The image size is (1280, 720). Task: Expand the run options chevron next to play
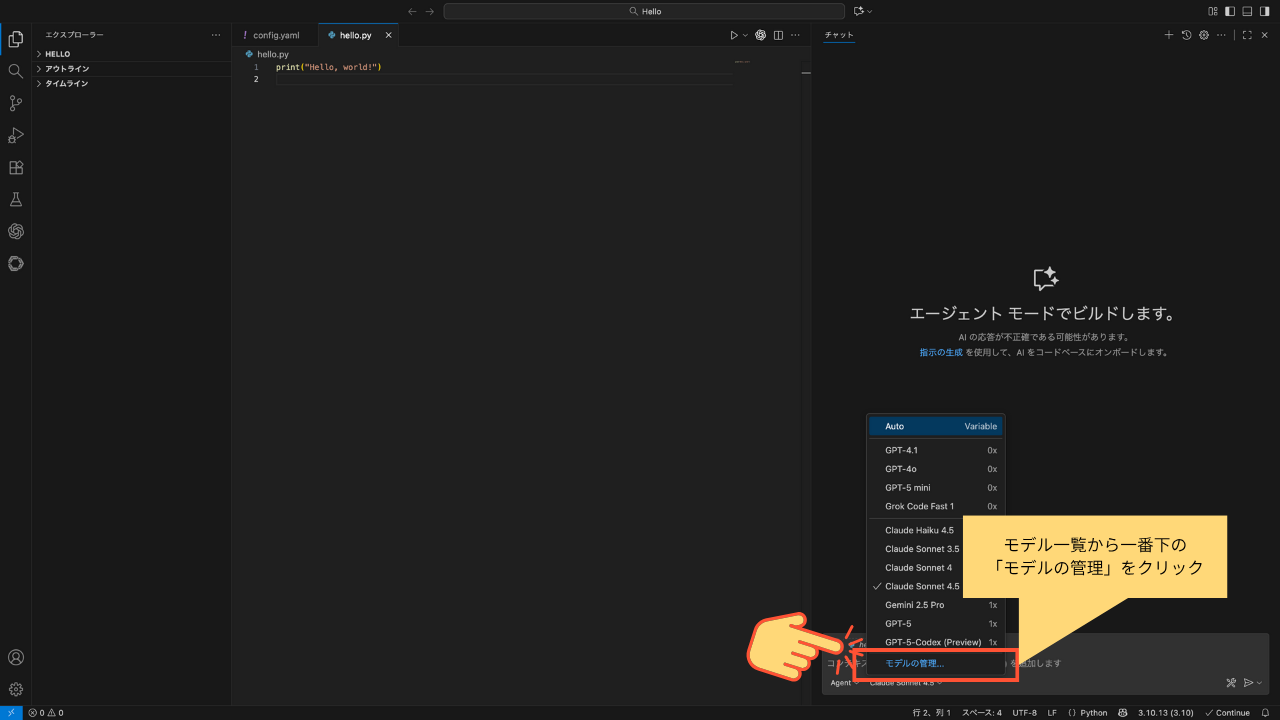(745, 34)
